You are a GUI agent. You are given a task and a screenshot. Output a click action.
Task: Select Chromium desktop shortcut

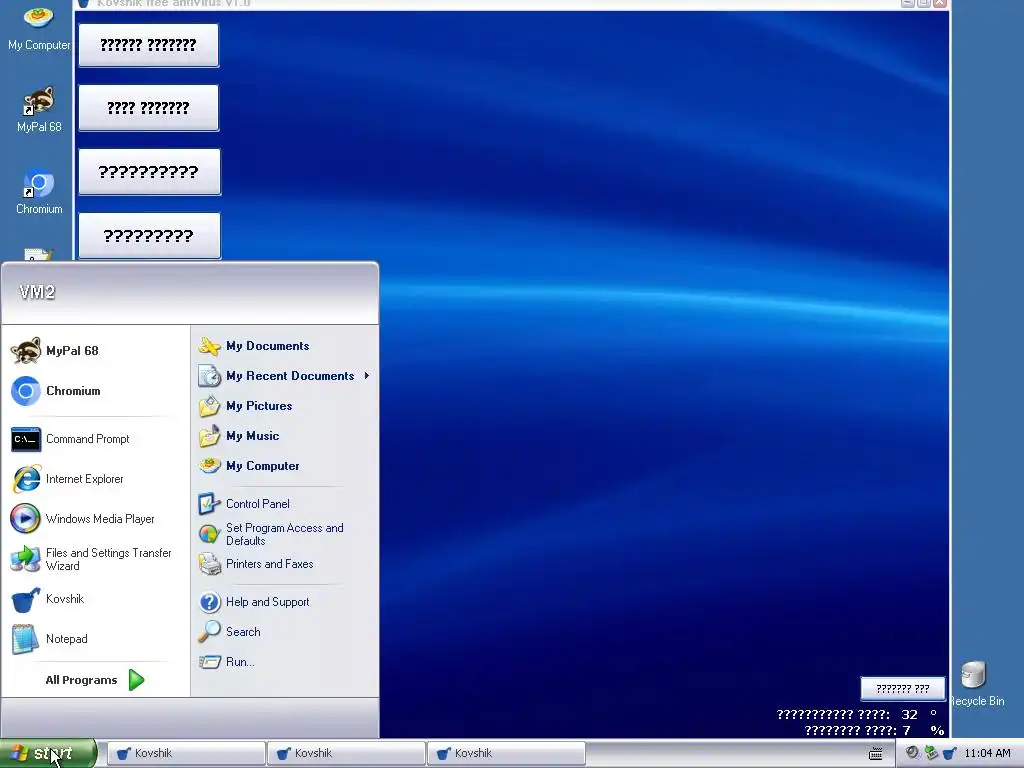(x=39, y=192)
